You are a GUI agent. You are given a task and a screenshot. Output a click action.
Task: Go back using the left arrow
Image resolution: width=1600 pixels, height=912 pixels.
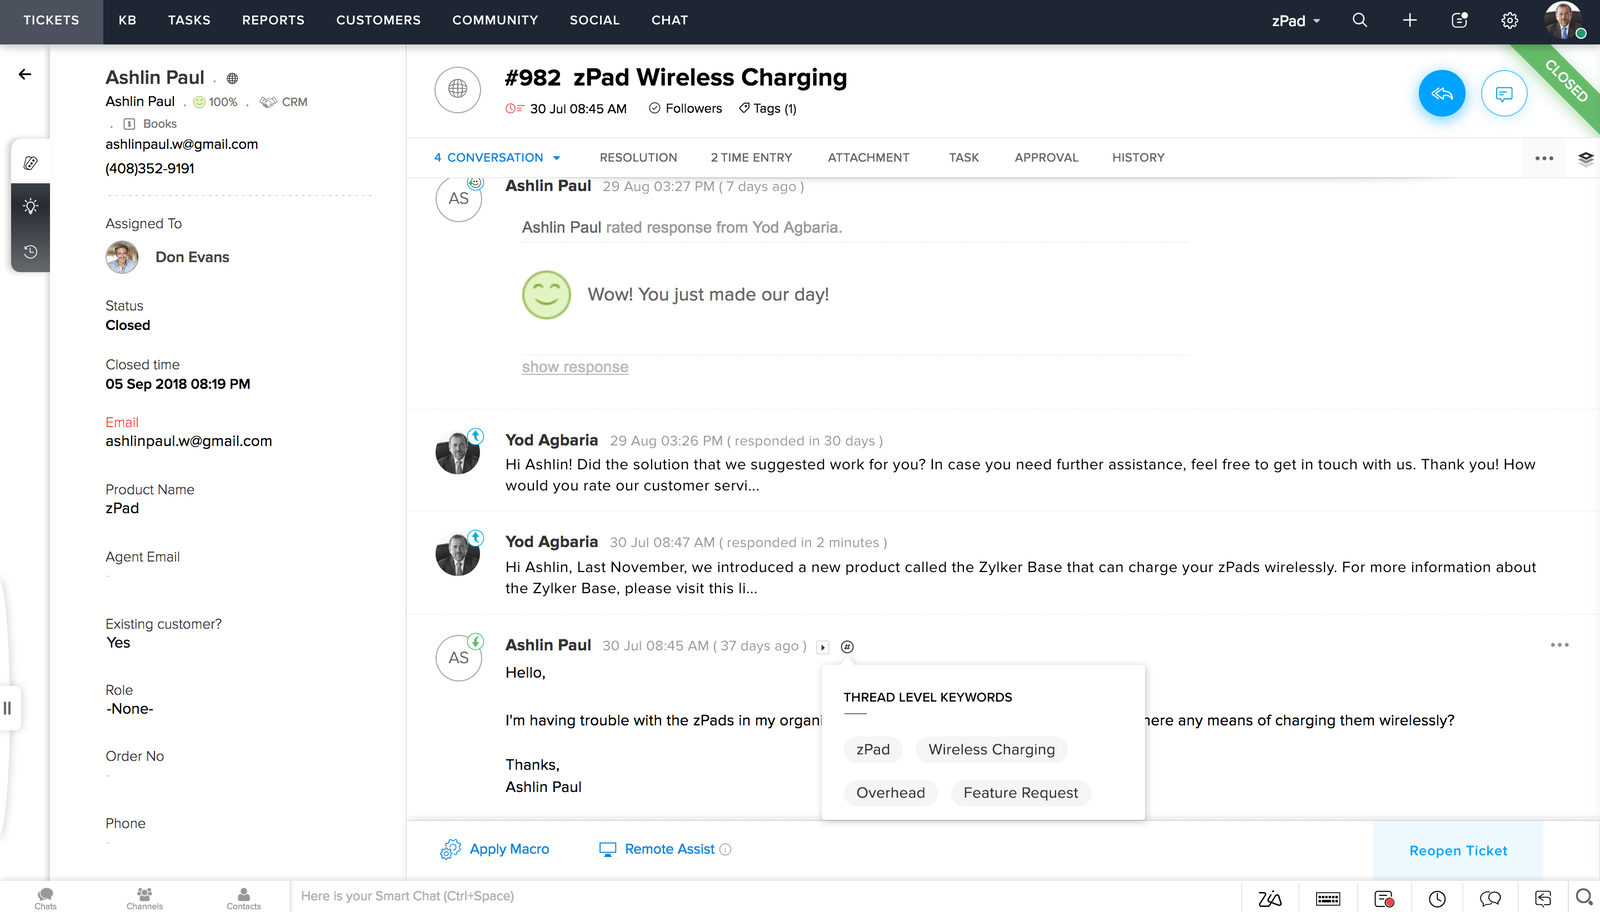click(25, 74)
